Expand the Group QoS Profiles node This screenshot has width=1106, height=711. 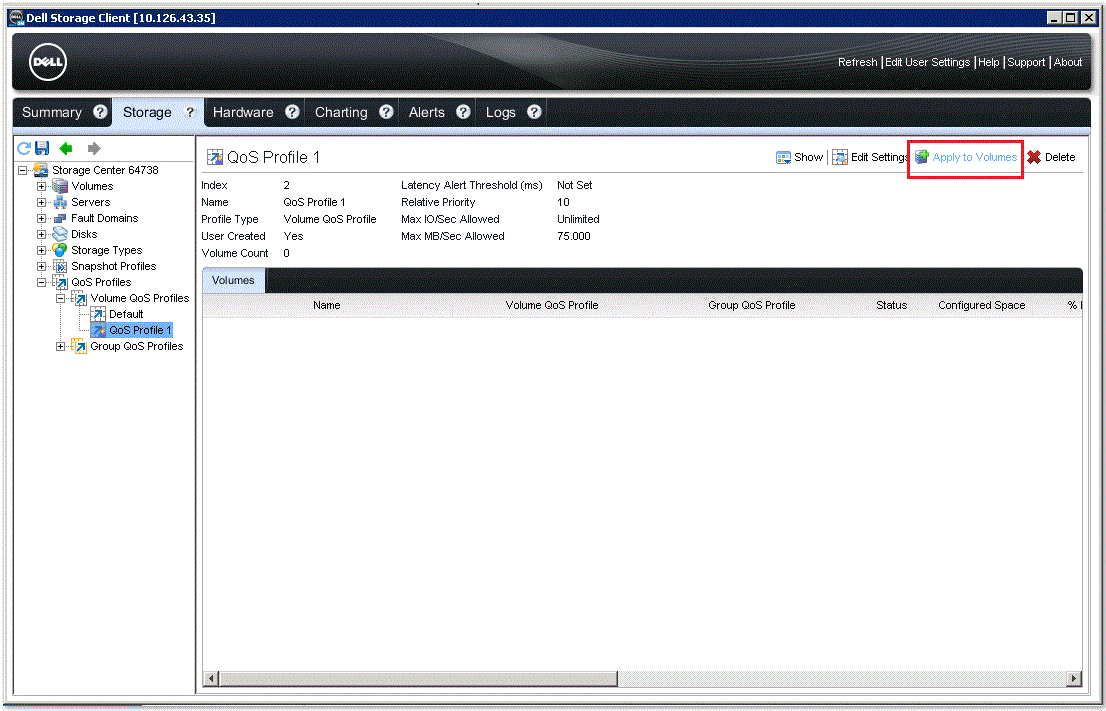(x=61, y=346)
